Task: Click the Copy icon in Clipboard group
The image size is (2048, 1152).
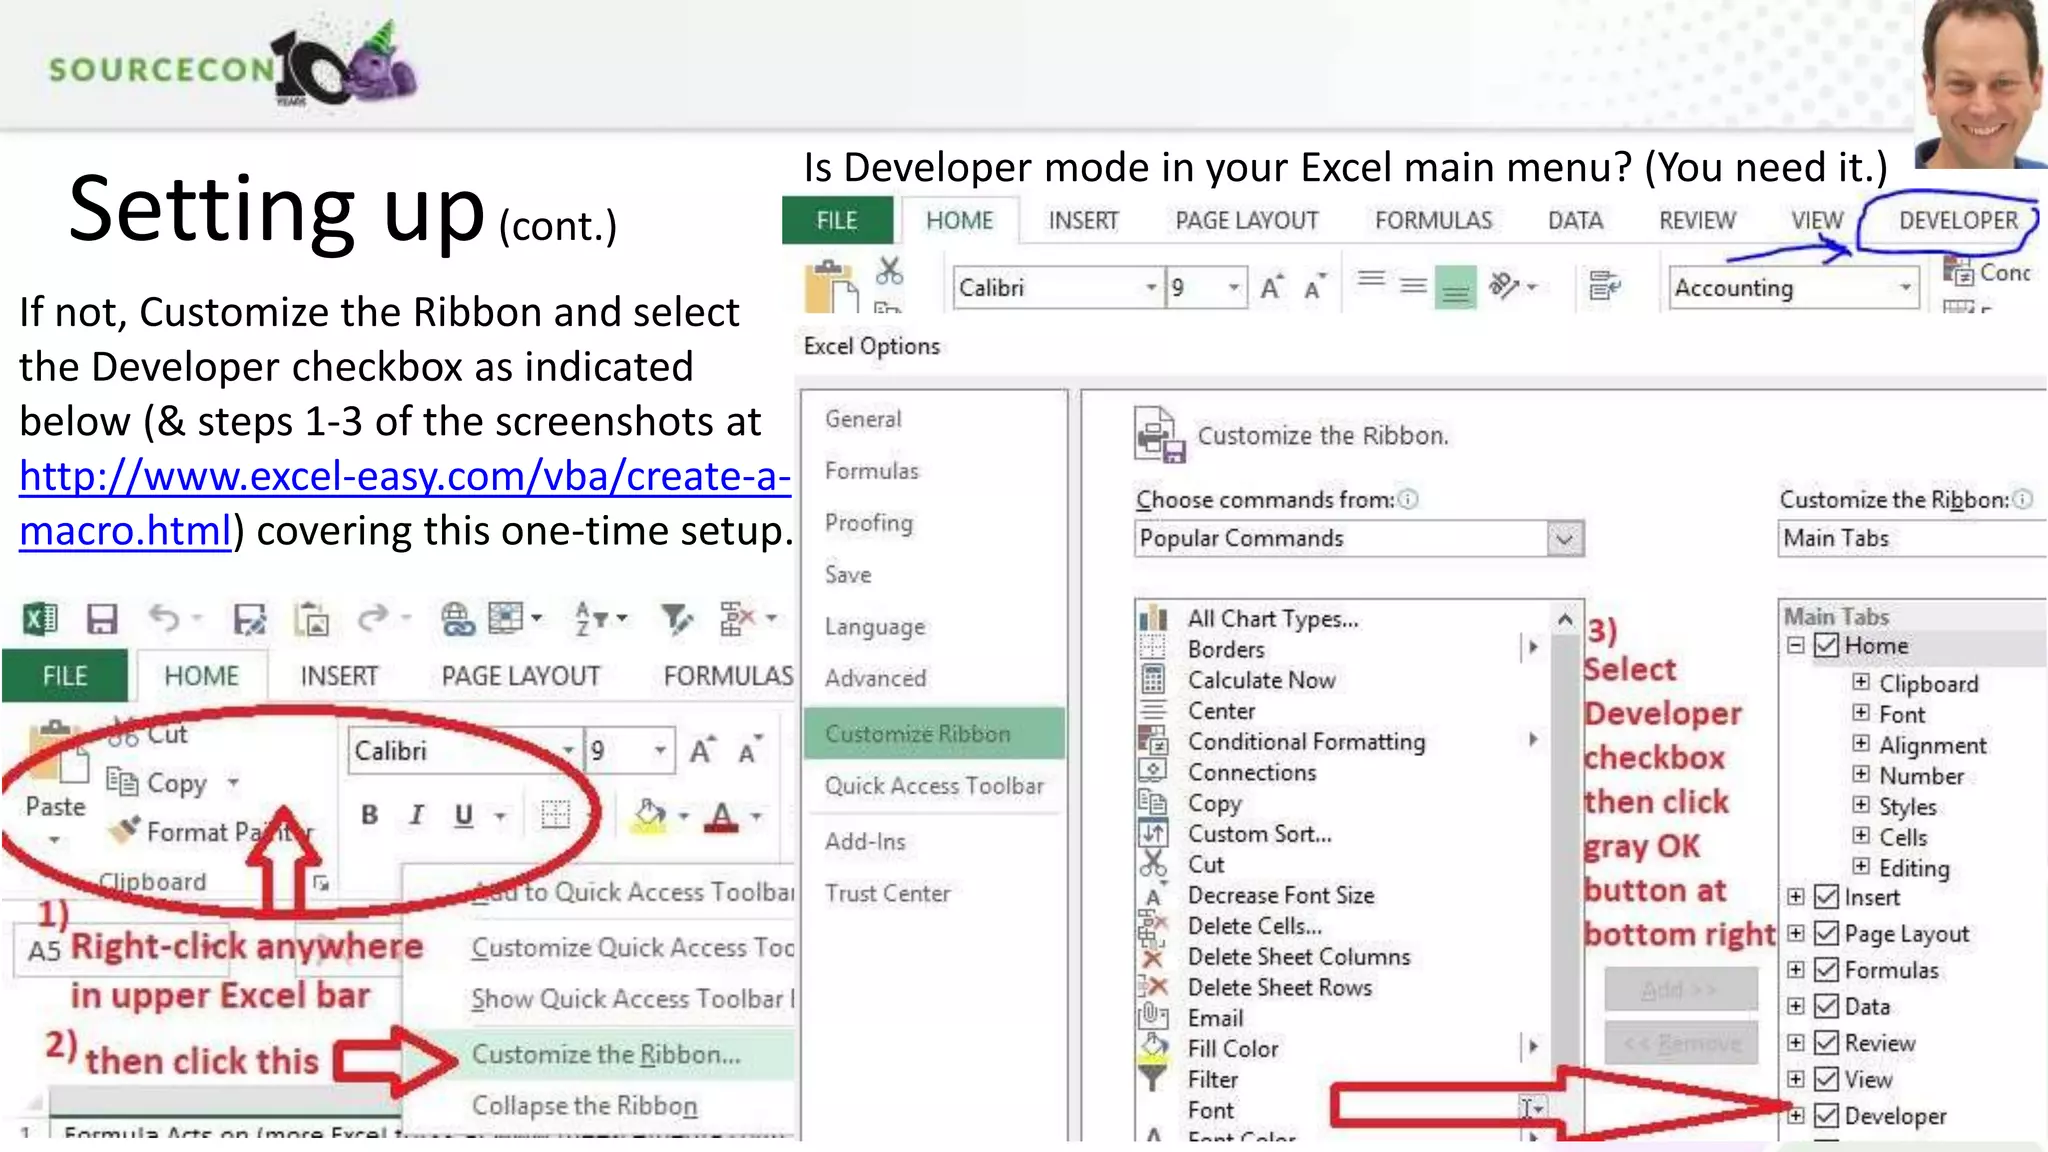Action: point(122,781)
